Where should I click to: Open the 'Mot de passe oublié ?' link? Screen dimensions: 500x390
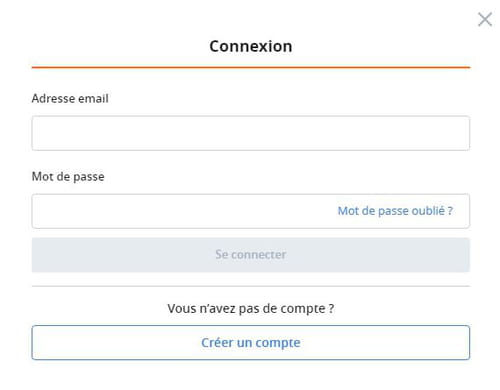tap(395, 211)
